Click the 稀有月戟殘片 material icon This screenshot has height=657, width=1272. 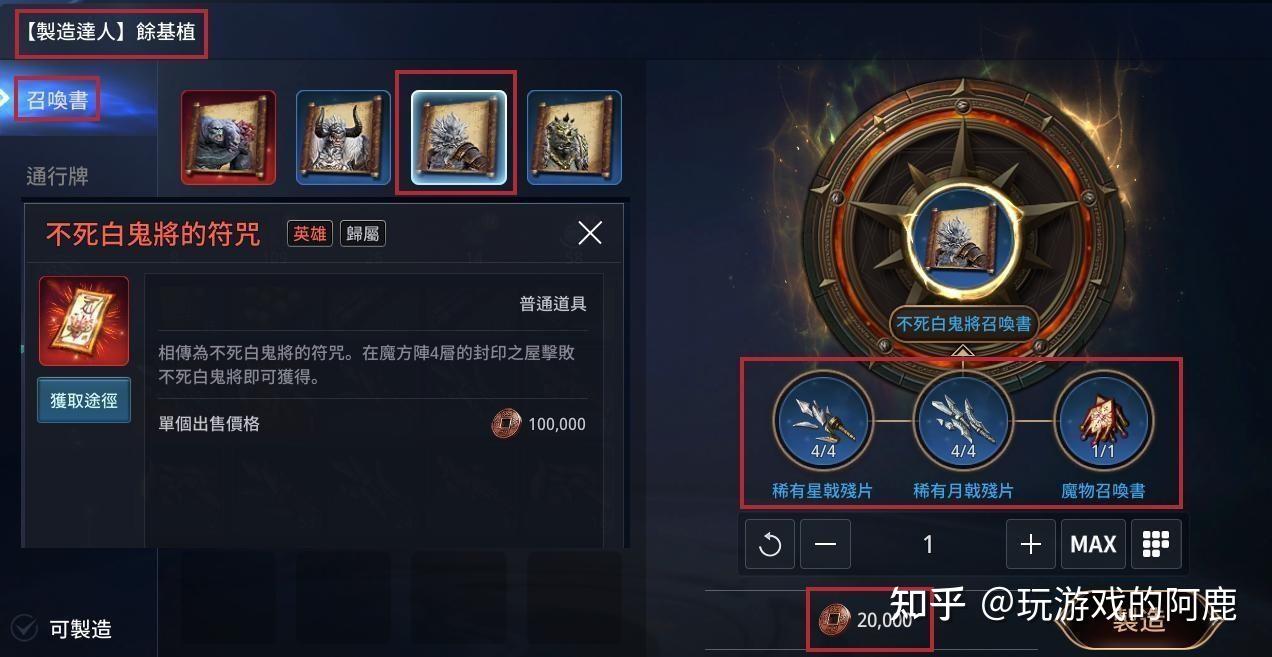963,420
